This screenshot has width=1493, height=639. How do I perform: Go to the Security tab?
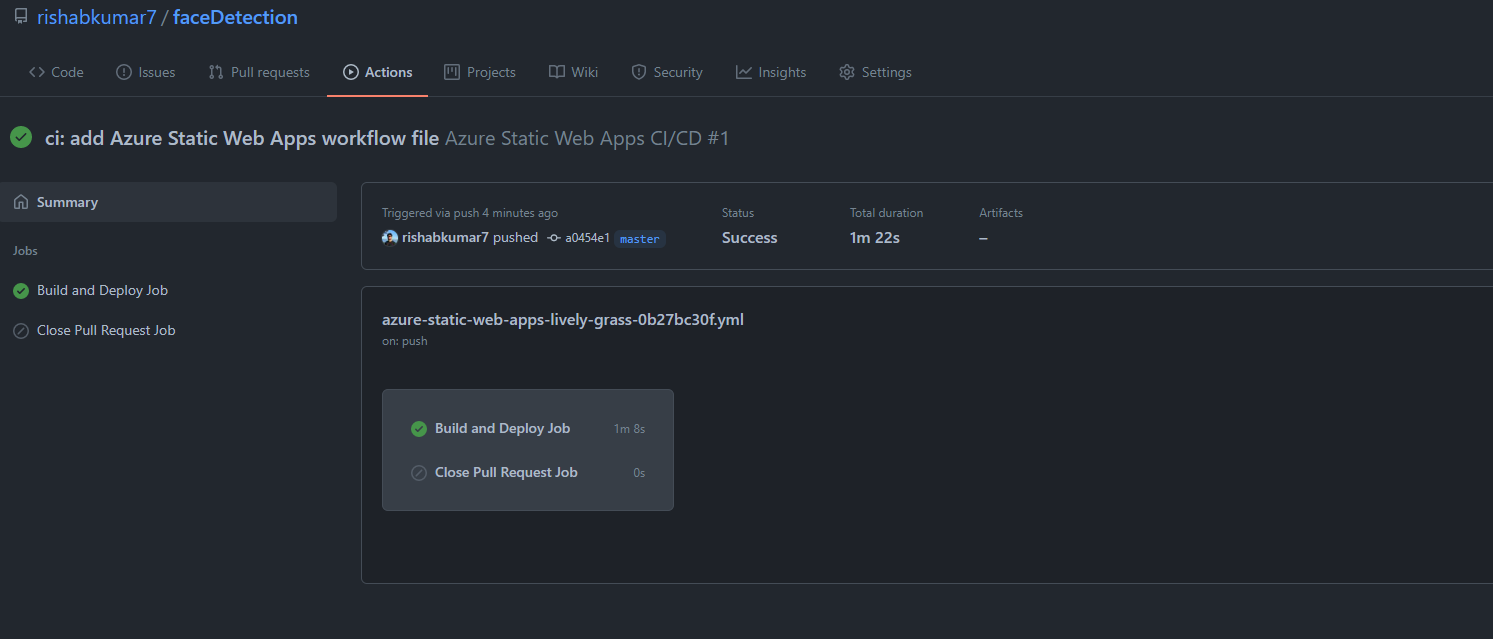point(667,72)
